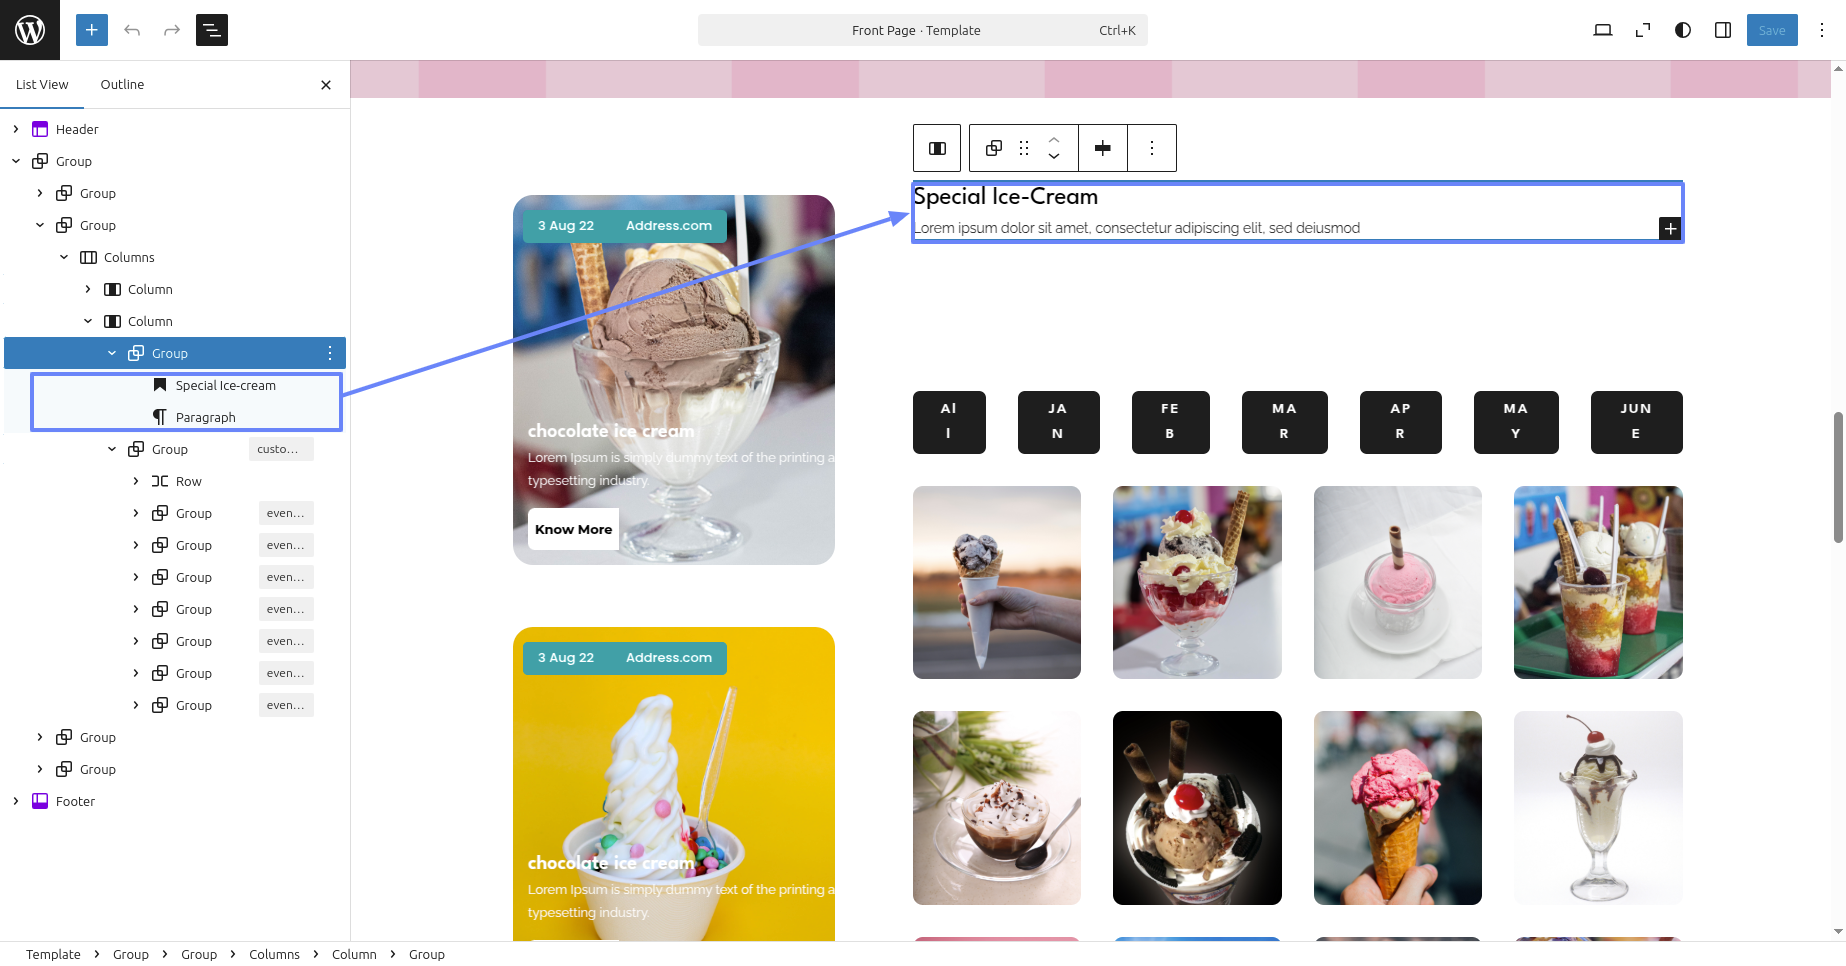This screenshot has width=1846, height=966.
Task: Switch to desktop view preview
Action: pos(1603,30)
